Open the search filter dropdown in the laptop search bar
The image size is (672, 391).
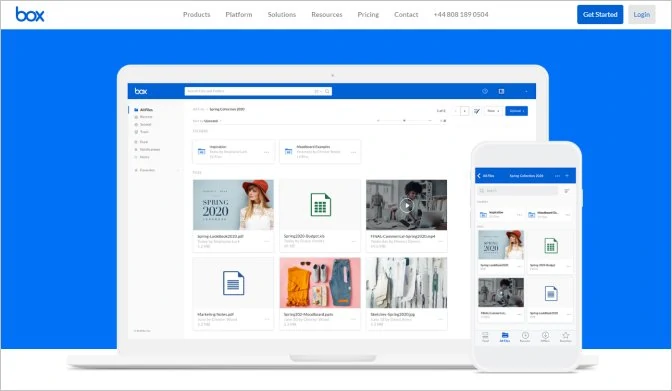click(x=318, y=91)
